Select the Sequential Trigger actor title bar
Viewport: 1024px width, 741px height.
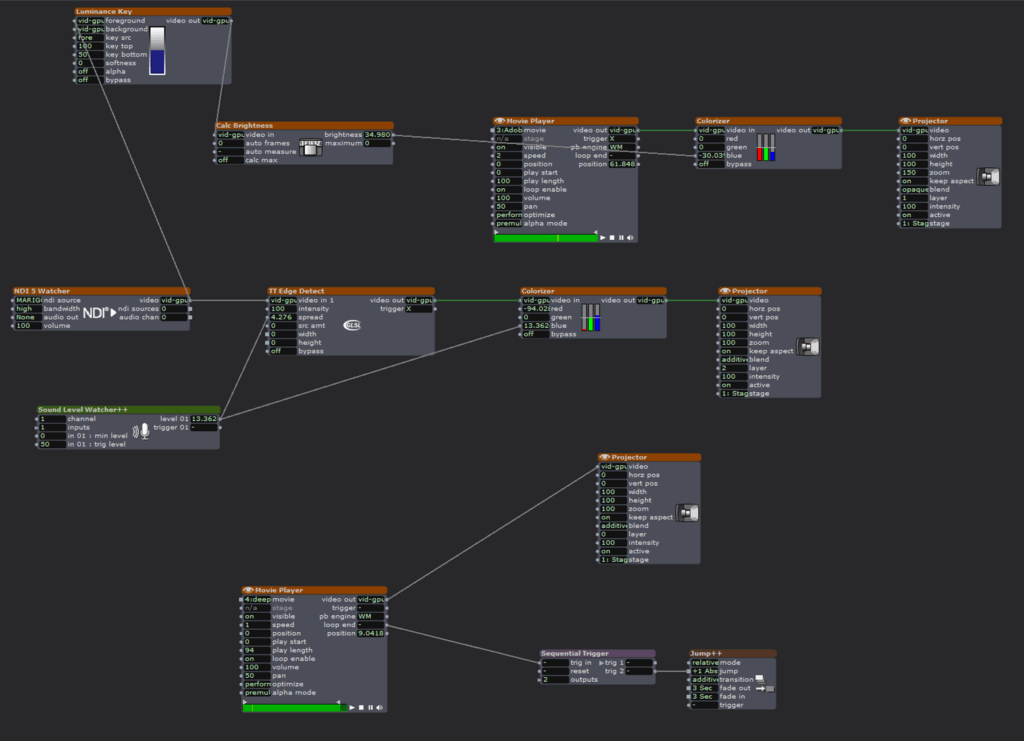(598, 654)
